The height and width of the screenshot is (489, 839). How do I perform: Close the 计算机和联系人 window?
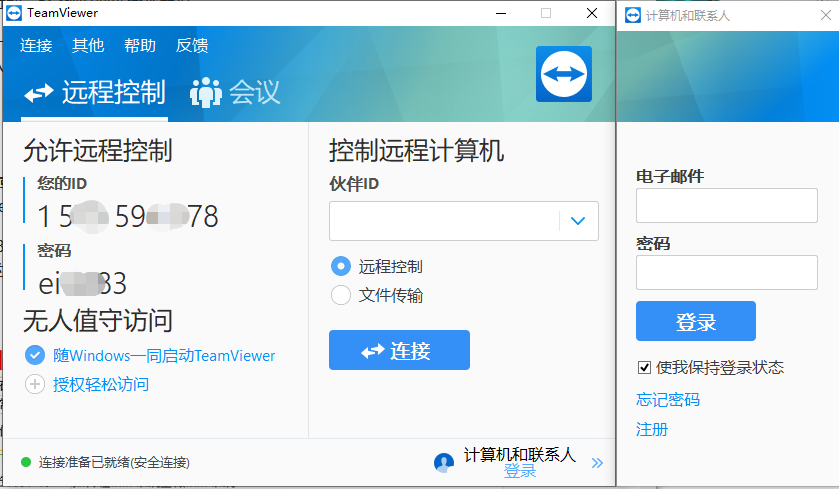coord(826,15)
